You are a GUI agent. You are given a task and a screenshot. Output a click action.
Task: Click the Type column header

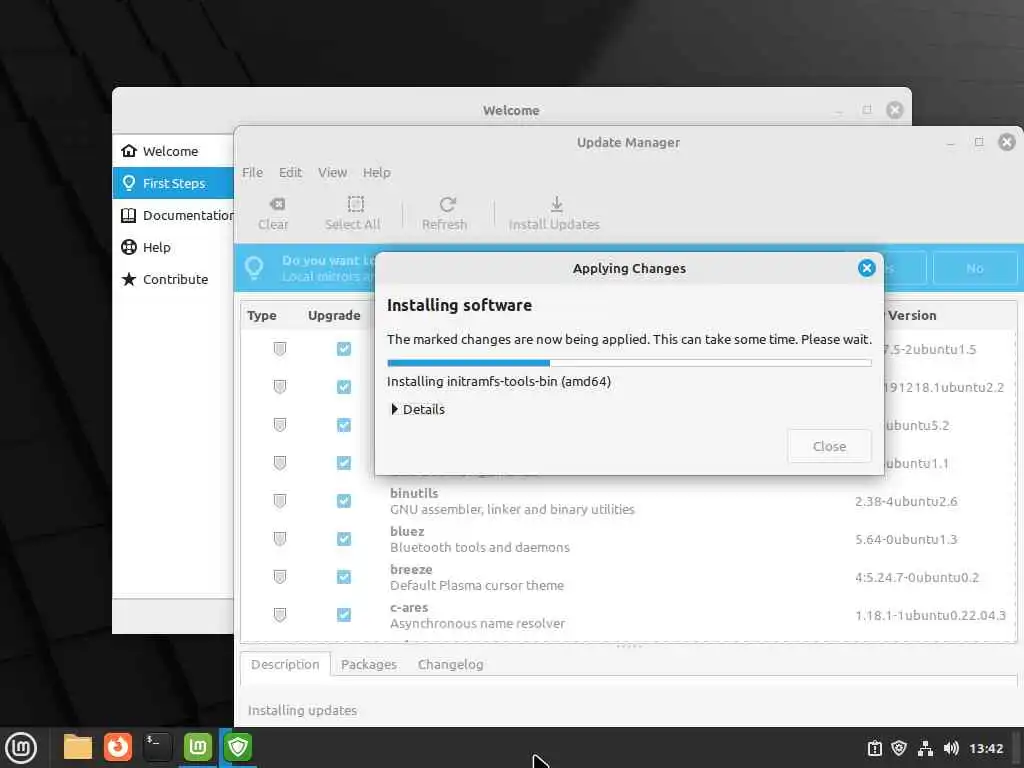click(x=261, y=315)
